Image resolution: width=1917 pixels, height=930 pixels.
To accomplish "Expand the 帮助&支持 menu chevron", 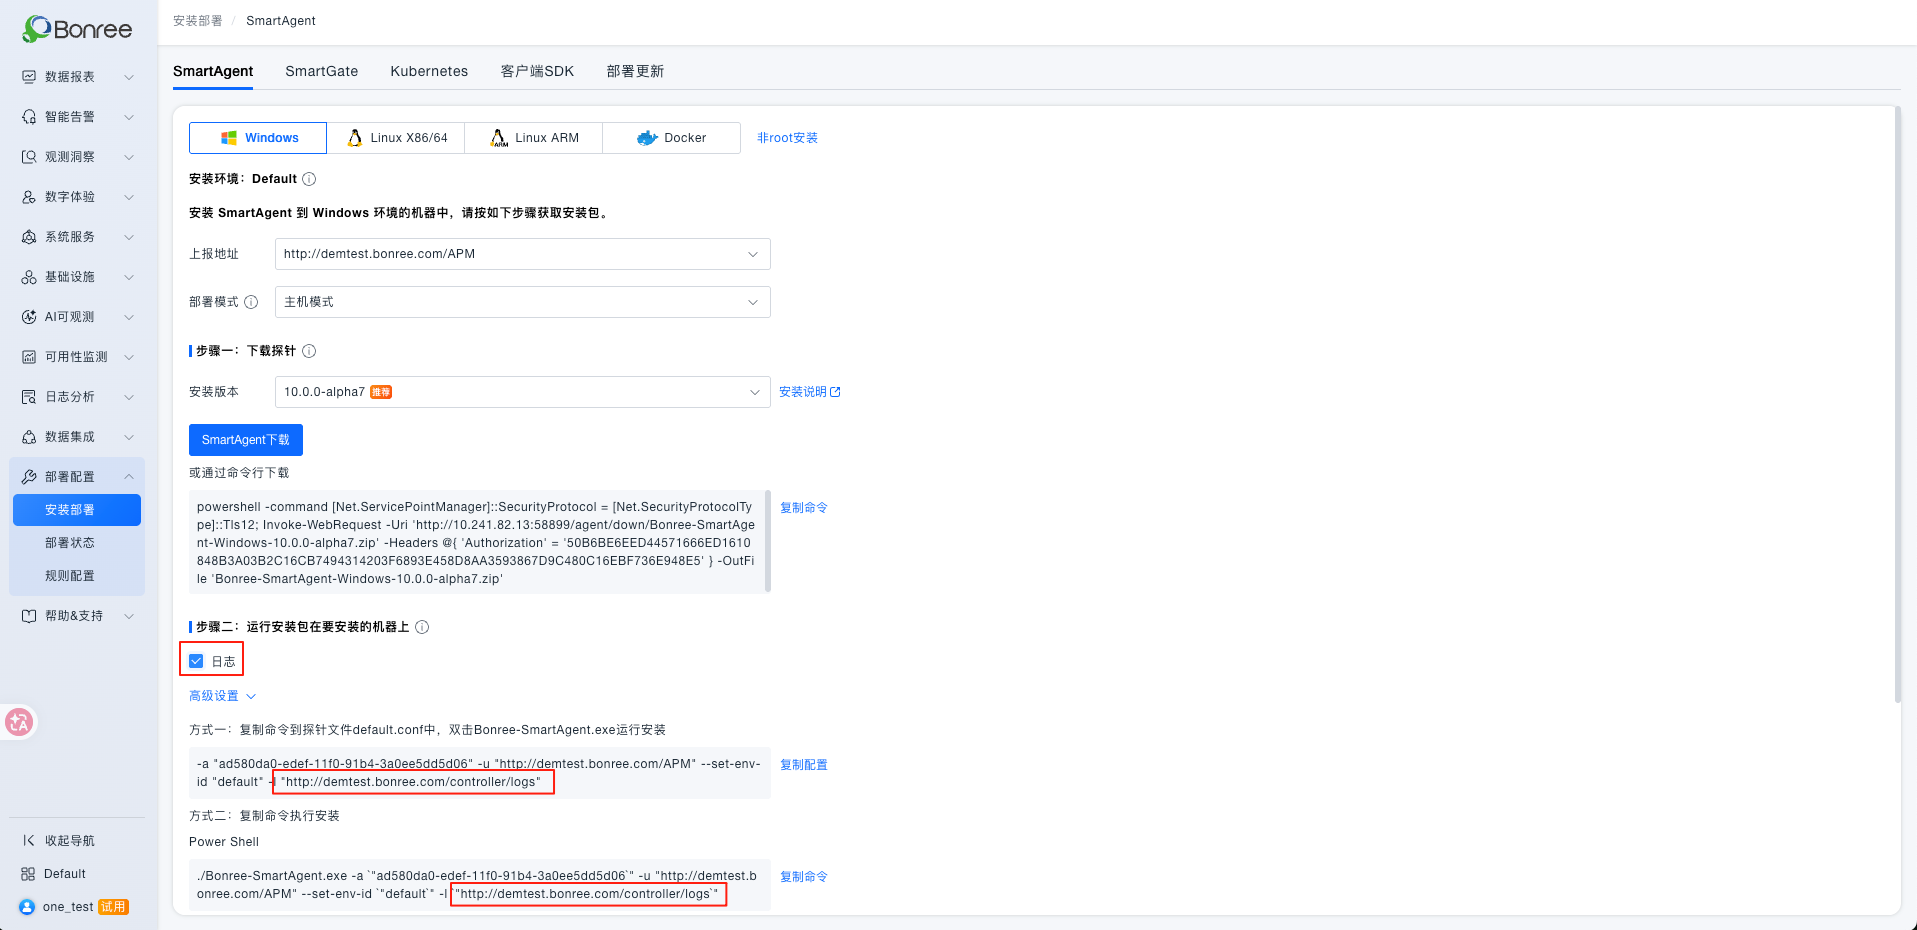I will [x=129, y=616].
